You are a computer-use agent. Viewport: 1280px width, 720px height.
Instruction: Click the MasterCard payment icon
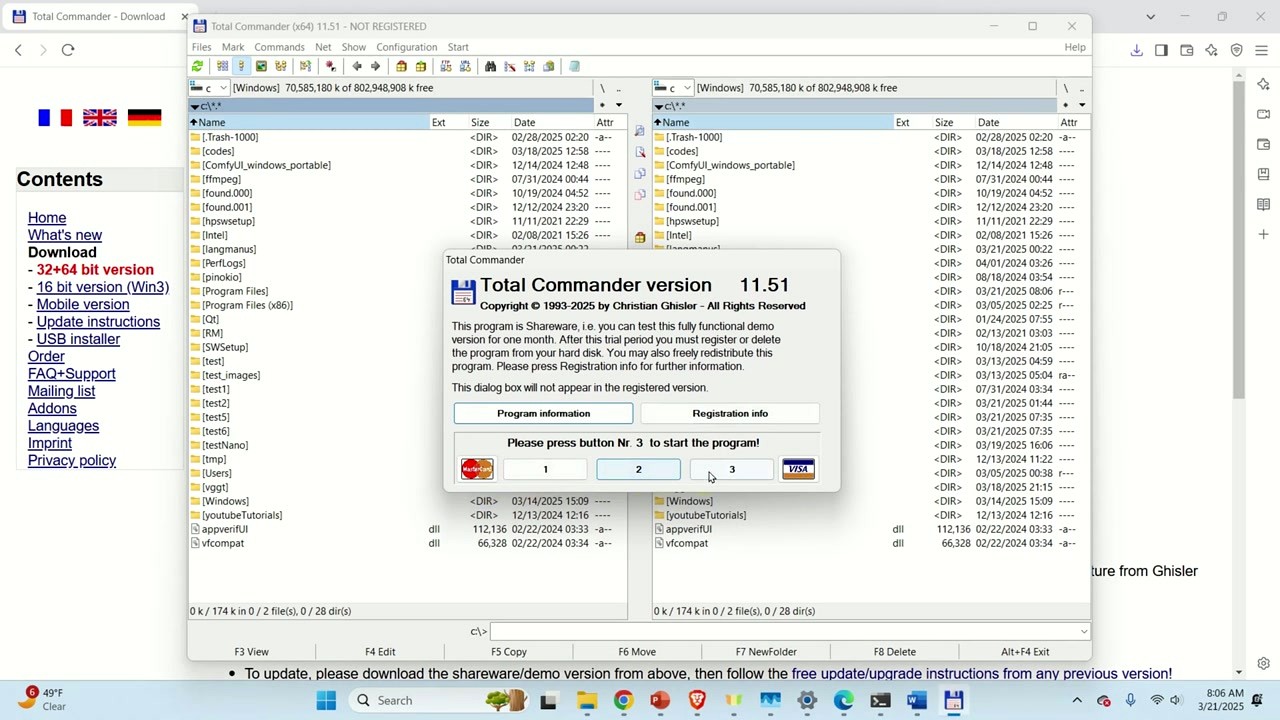(477, 468)
